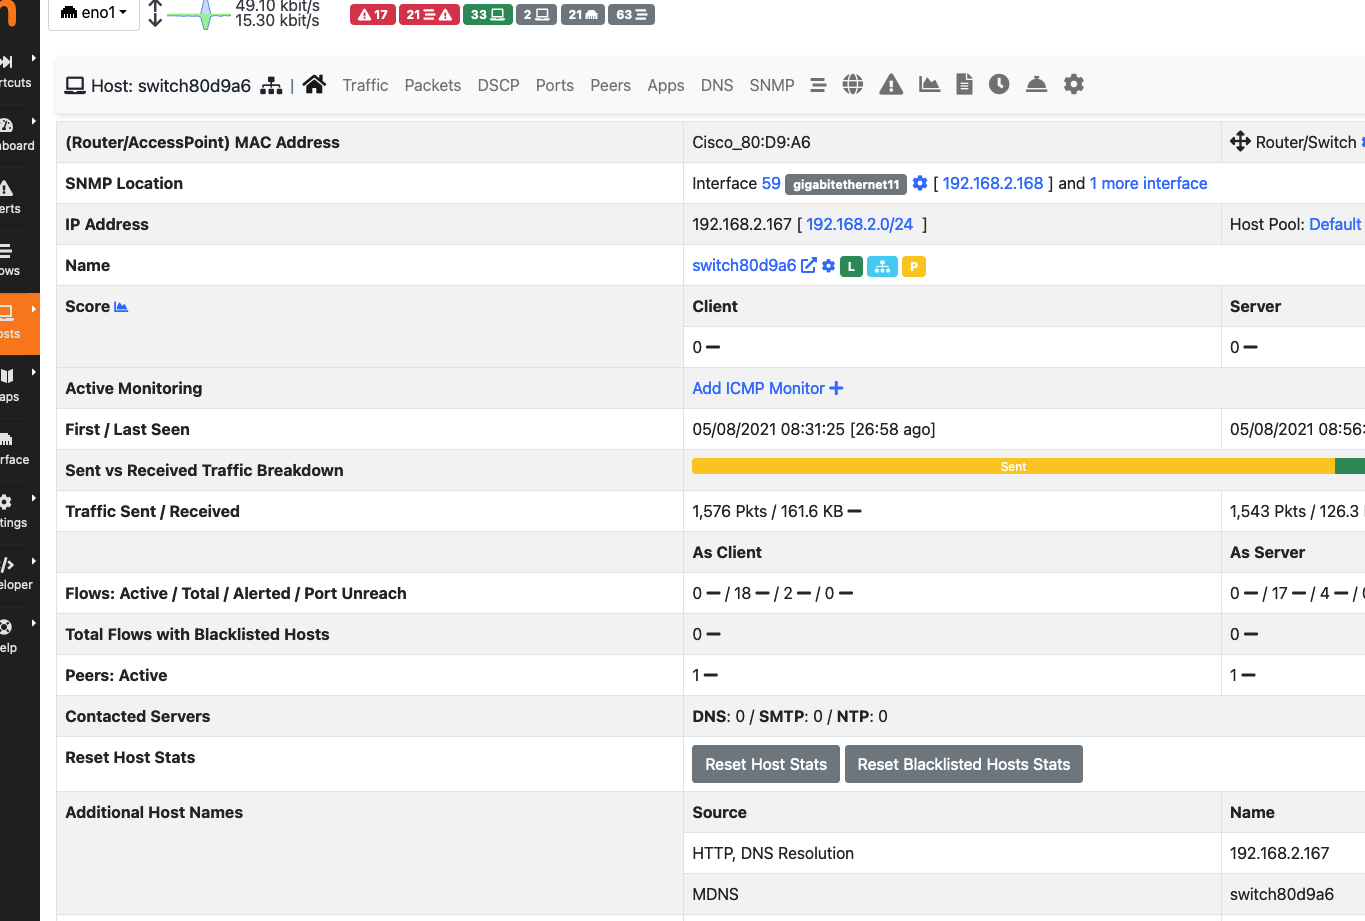Open the eno1 interface dropdown
Viewport: 1365px width, 921px height.
(x=93, y=15)
